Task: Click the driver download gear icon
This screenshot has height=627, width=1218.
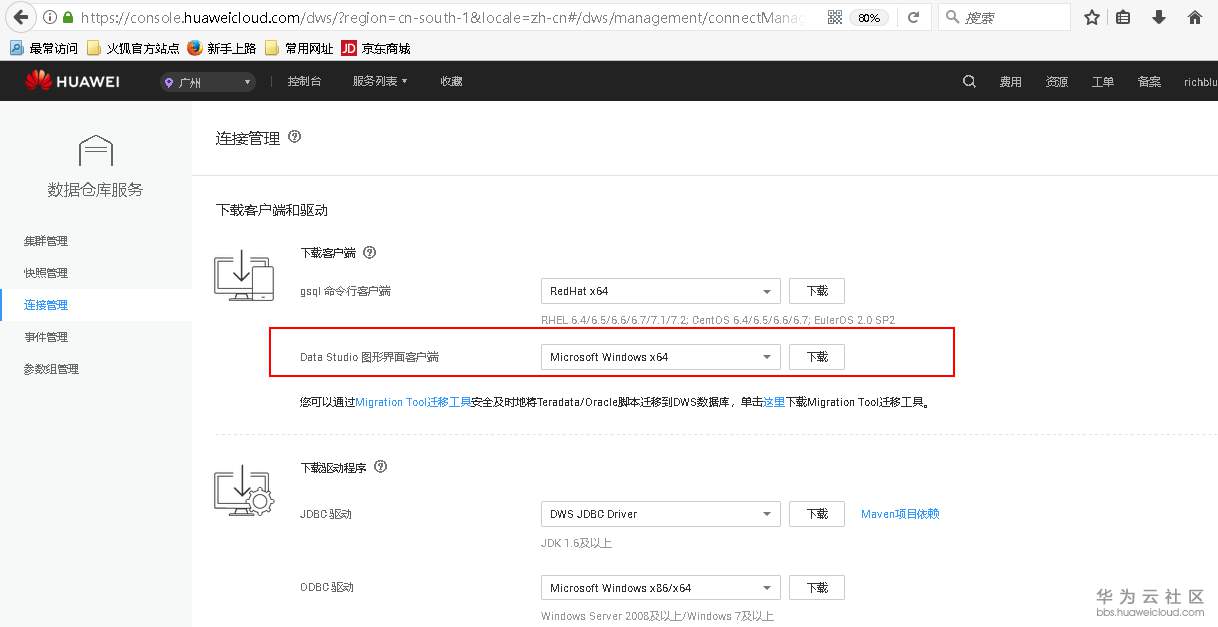Action: [x=243, y=491]
